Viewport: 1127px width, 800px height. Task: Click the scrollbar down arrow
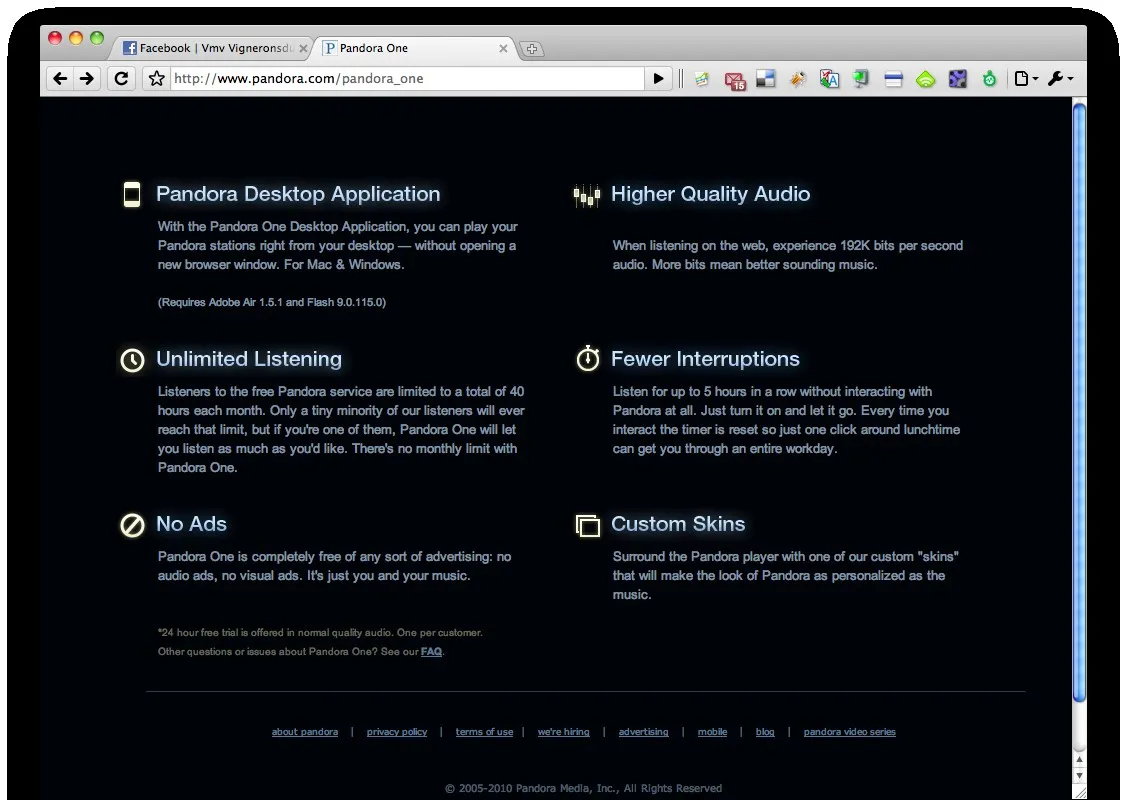tap(1079, 776)
